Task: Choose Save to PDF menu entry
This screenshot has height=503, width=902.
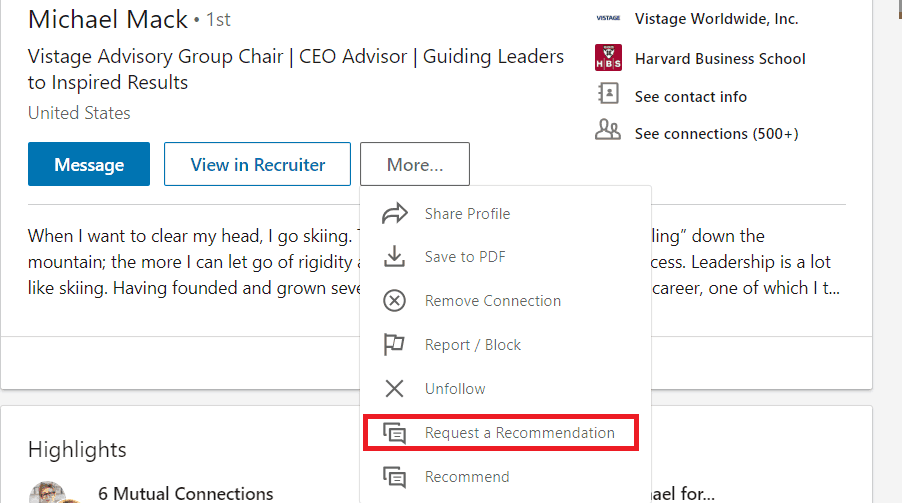Action: [x=465, y=257]
